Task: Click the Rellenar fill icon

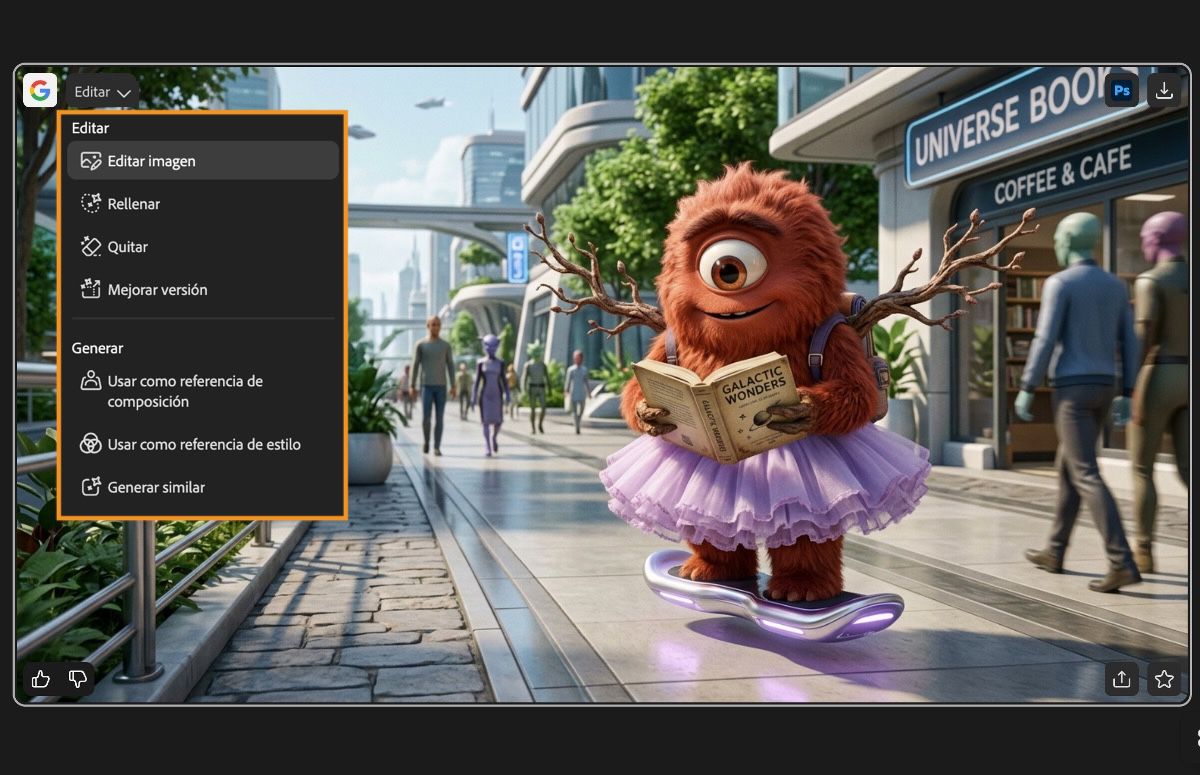Action: pos(91,204)
